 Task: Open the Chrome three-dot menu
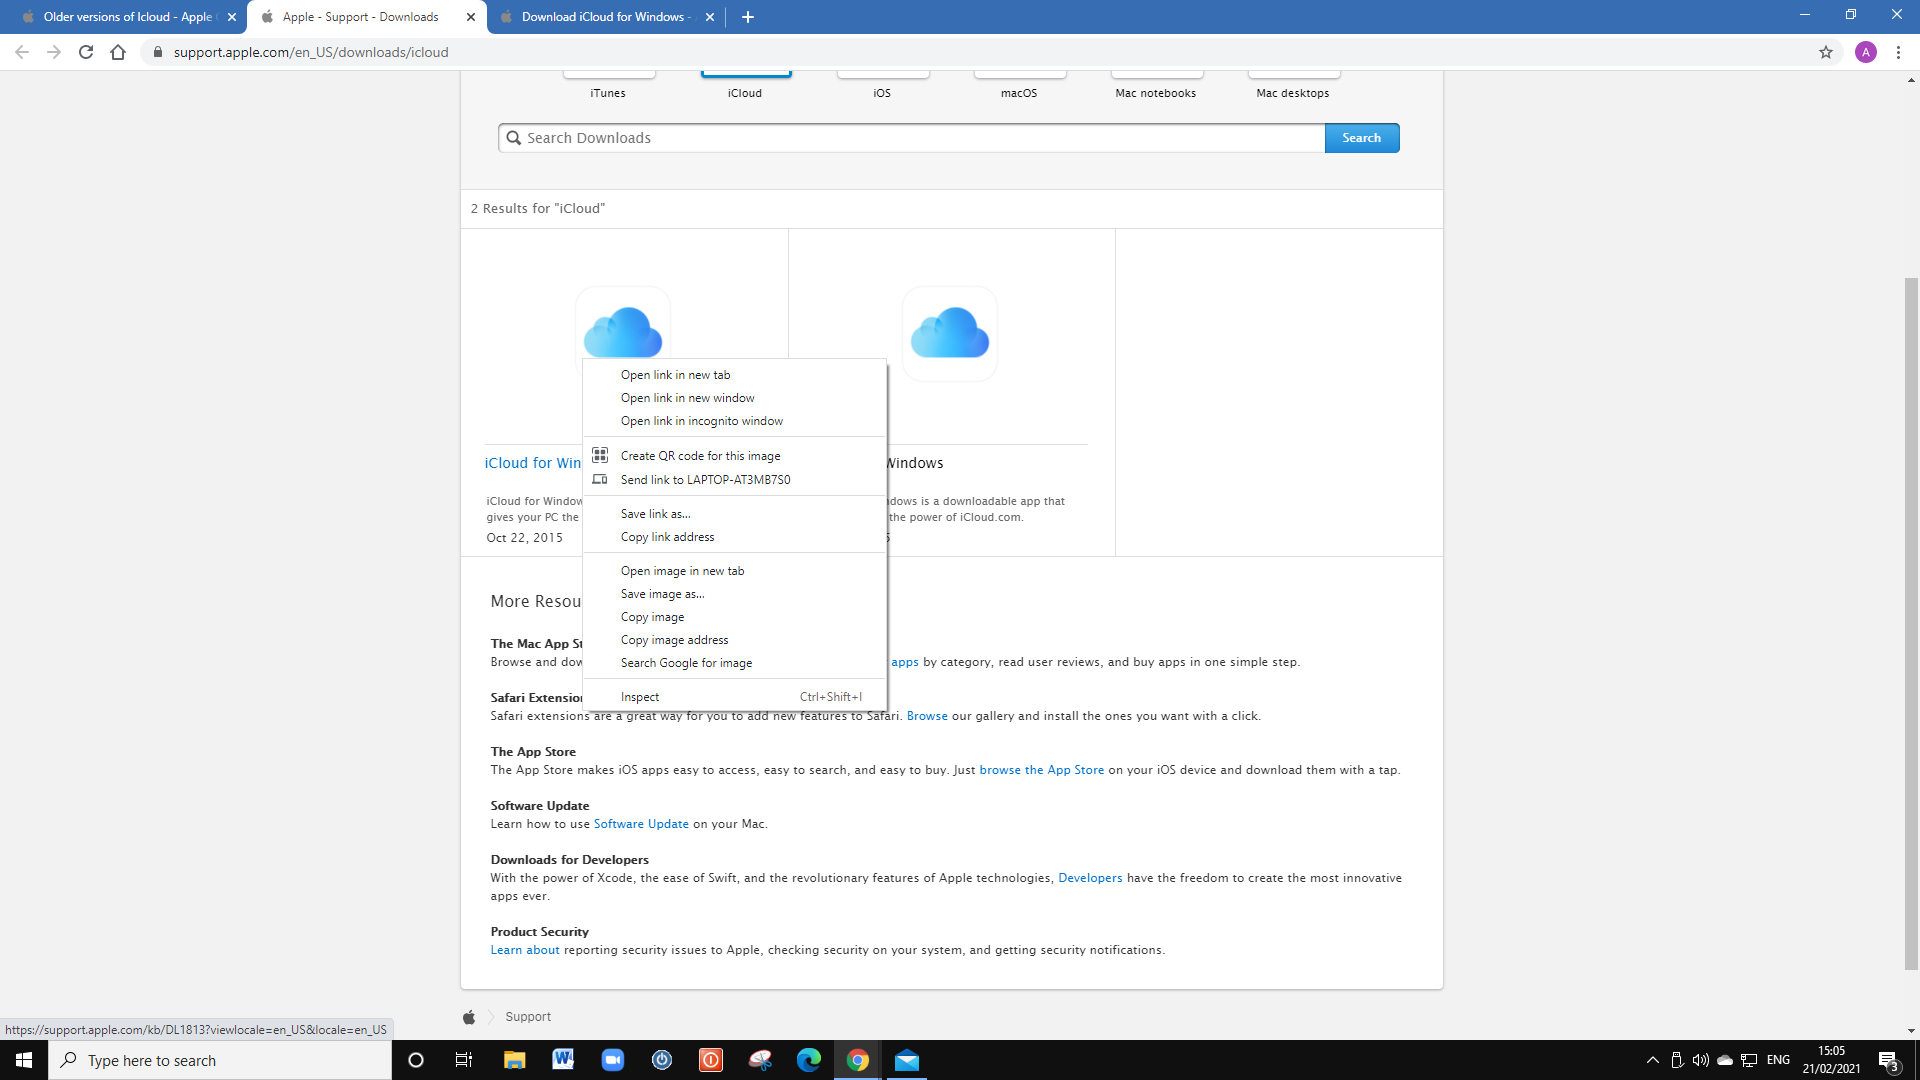(1898, 52)
